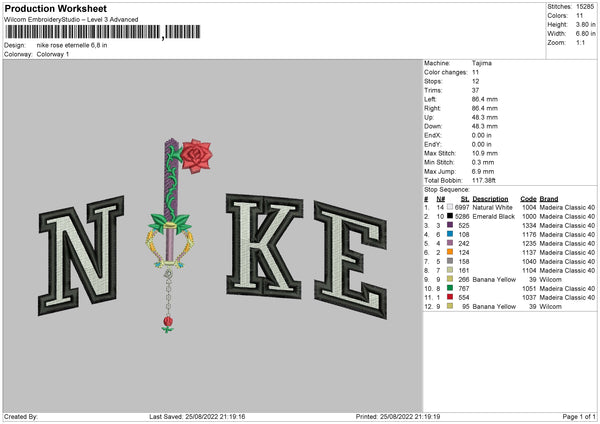Pick the mauve swatch with code 1235
Viewport: 600px width, 424px height.
[x=450, y=243]
